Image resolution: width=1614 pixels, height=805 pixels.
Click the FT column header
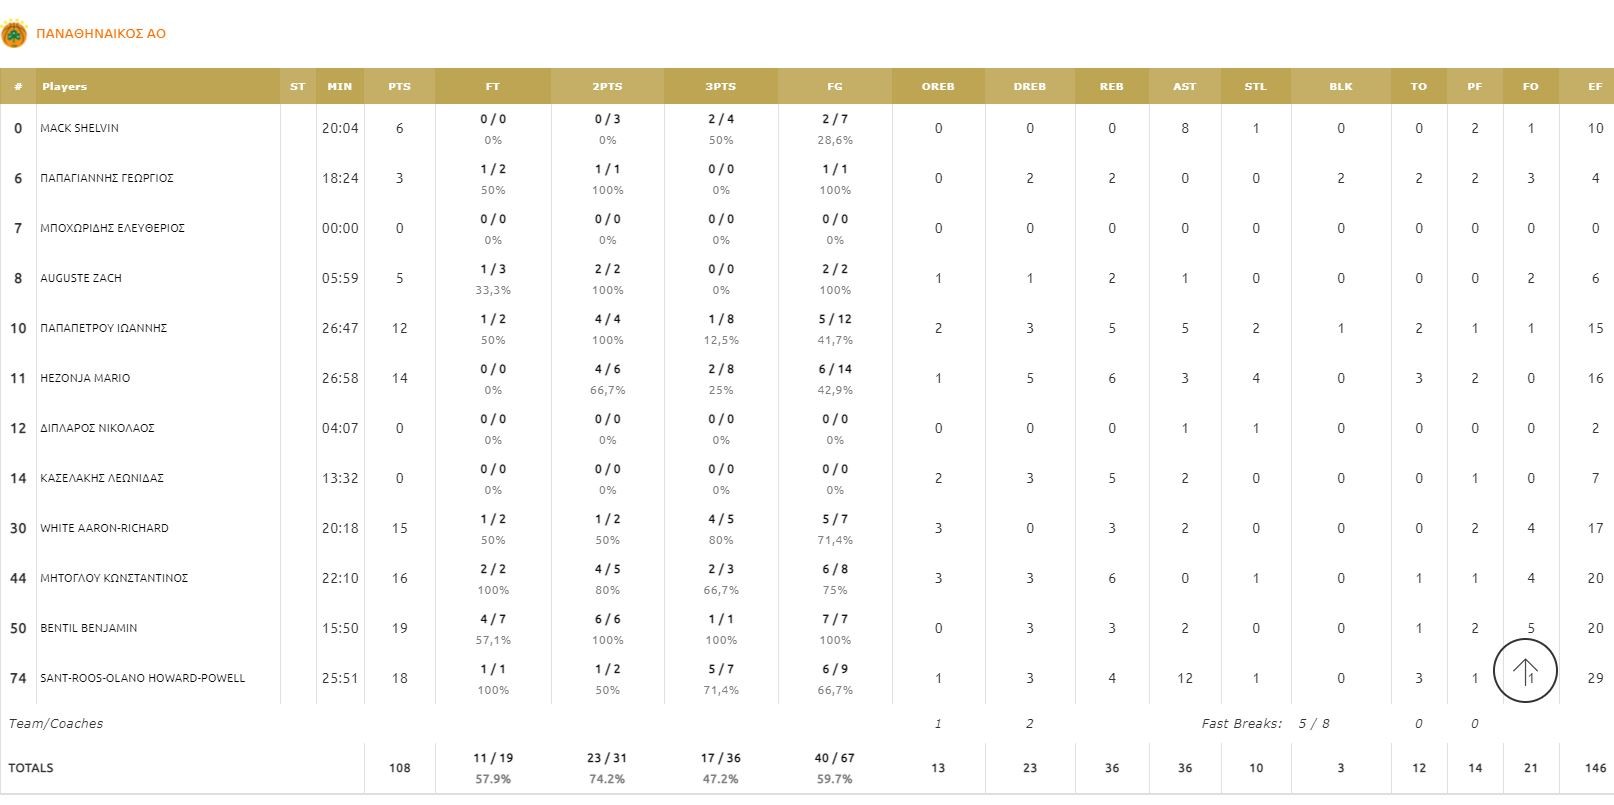point(492,87)
